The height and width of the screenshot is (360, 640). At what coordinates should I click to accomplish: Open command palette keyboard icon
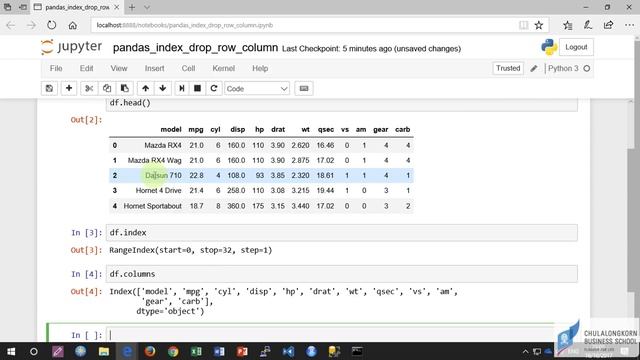[304, 89]
